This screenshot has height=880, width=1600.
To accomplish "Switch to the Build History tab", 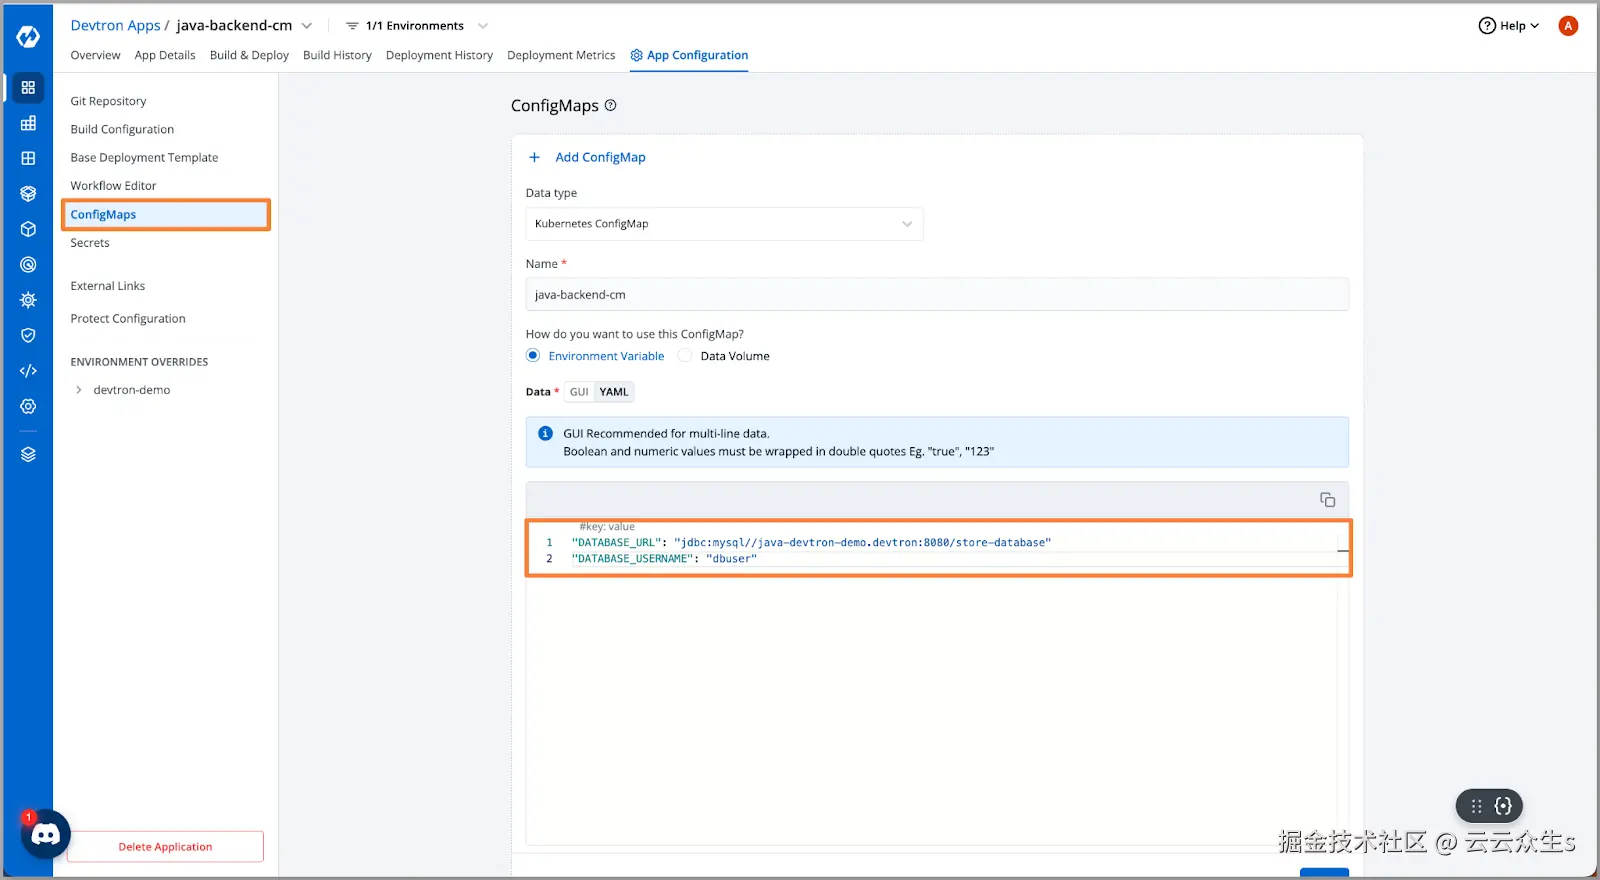I will coord(337,55).
